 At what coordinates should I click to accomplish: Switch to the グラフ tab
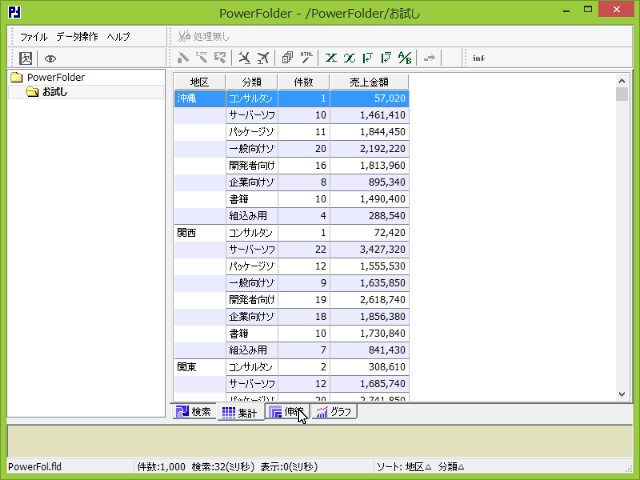click(335, 412)
